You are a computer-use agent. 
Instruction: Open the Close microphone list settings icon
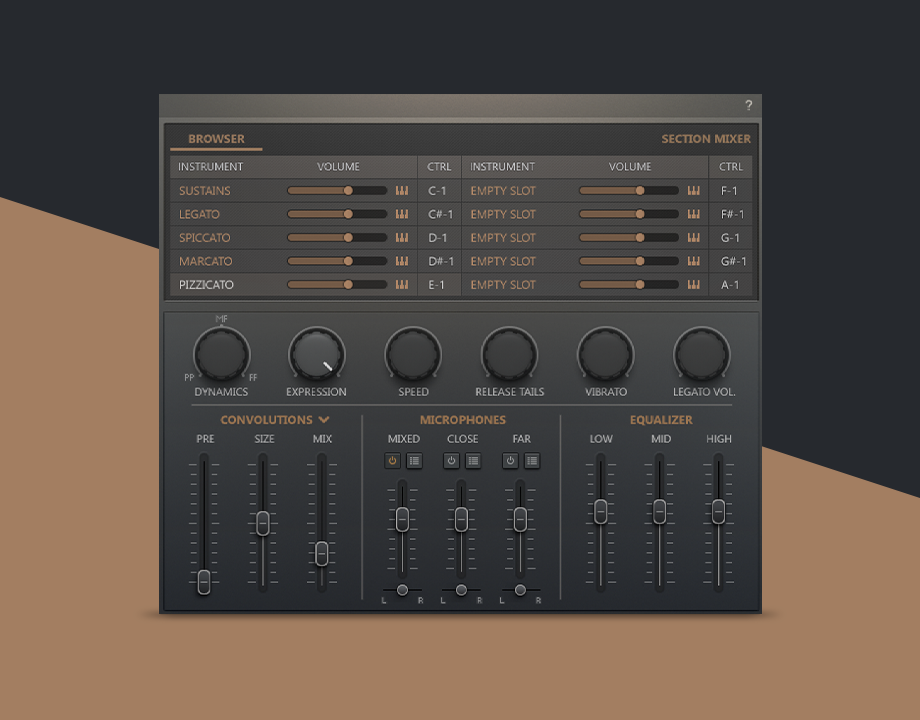point(473,461)
